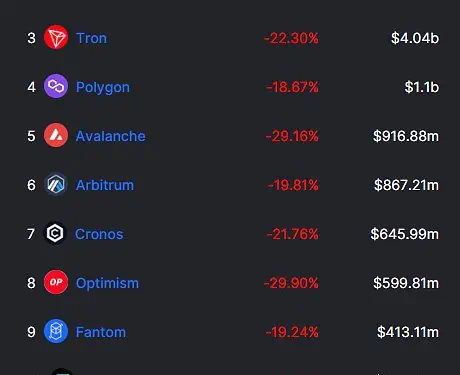Click the red Avalanche logo icon
460x375 pixels.
point(56,135)
